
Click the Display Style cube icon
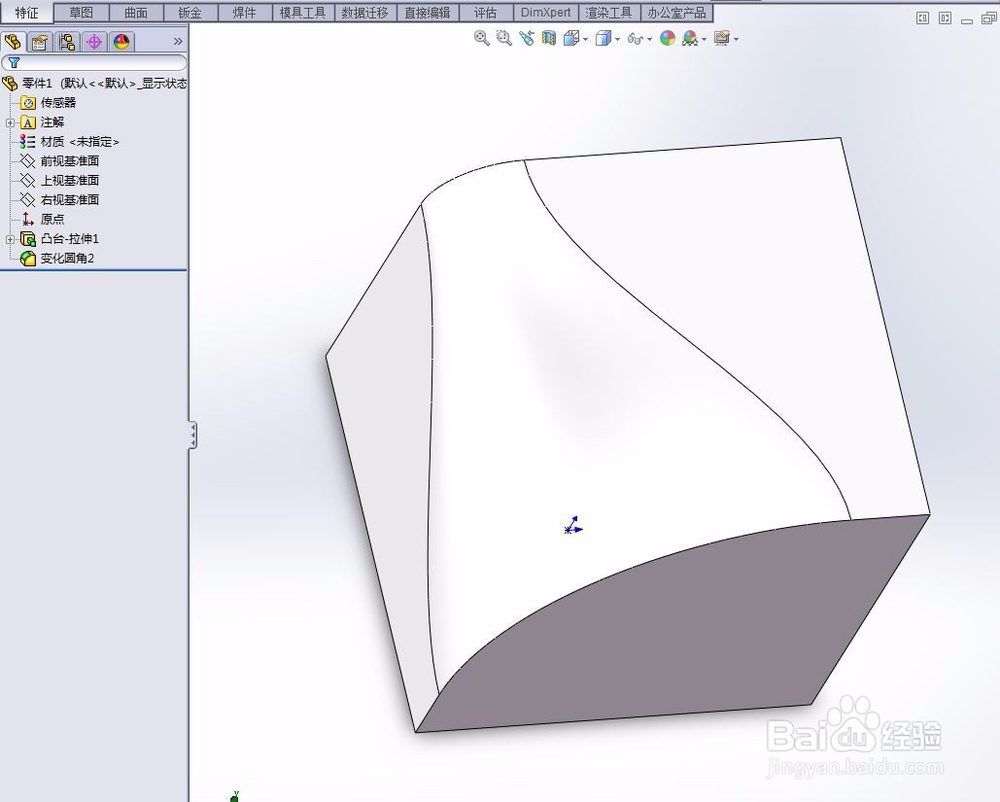[603, 38]
